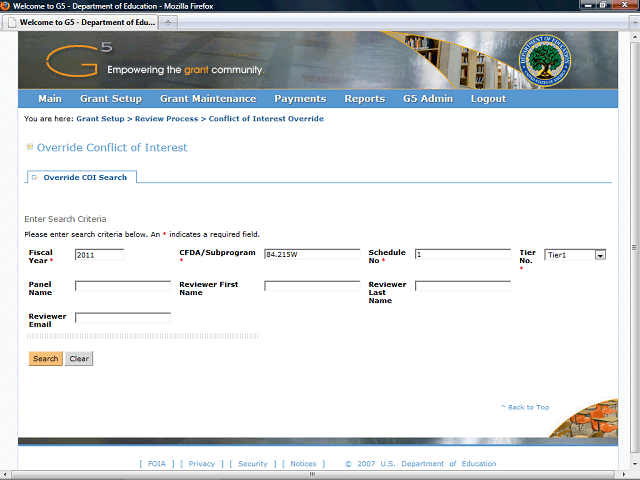Viewport: 640px width, 480px height.
Task: Jump using the Back to Top link
Action: pos(525,407)
